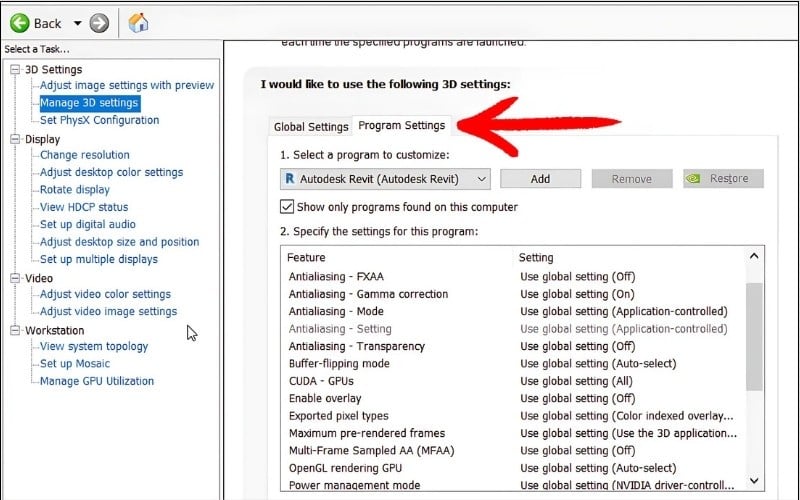Select the Antialiasing - FXAA feature row
Image resolution: width=800 pixels, height=500 pixels.
click(x=513, y=277)
